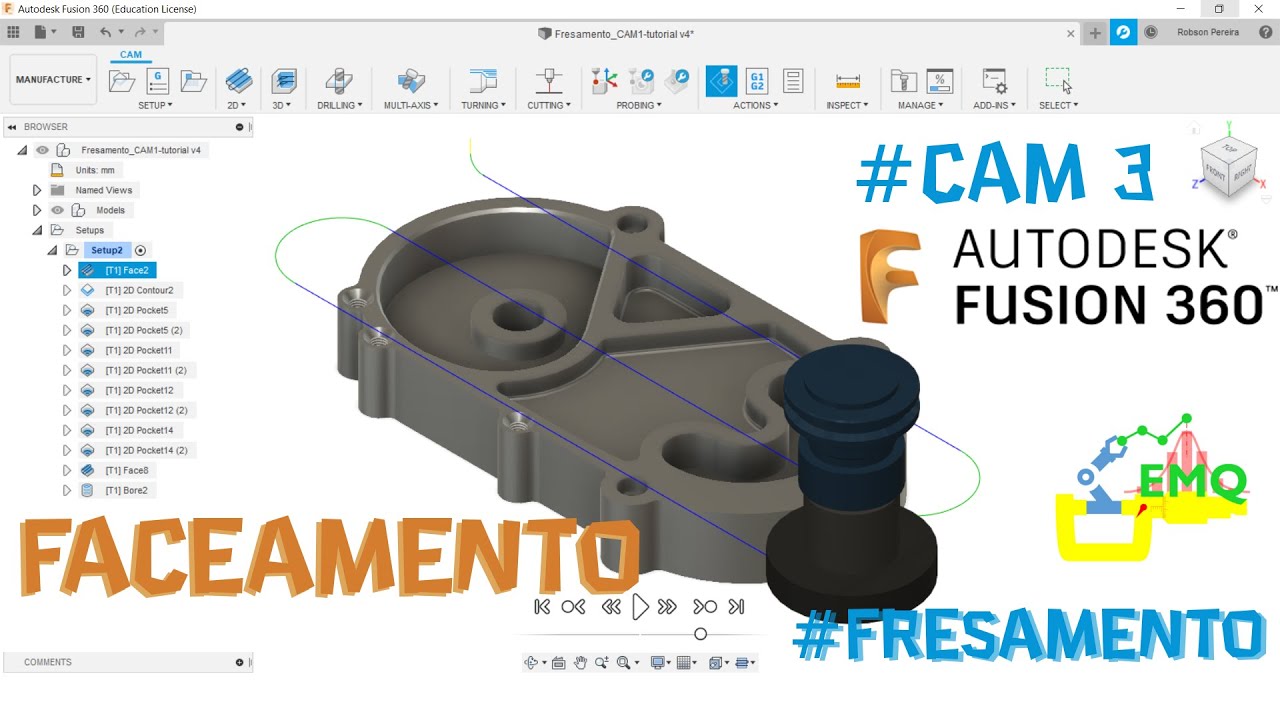Select the Drilling tool icon
Image resolution: width=1280 pixels, height=720 pixels.
tap(340, 81)
